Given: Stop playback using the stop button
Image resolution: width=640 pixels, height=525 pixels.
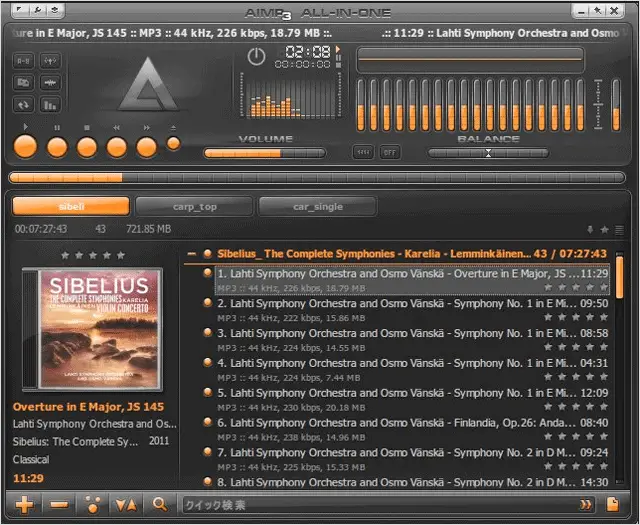Looking at the screenshot, I should 87,147.
